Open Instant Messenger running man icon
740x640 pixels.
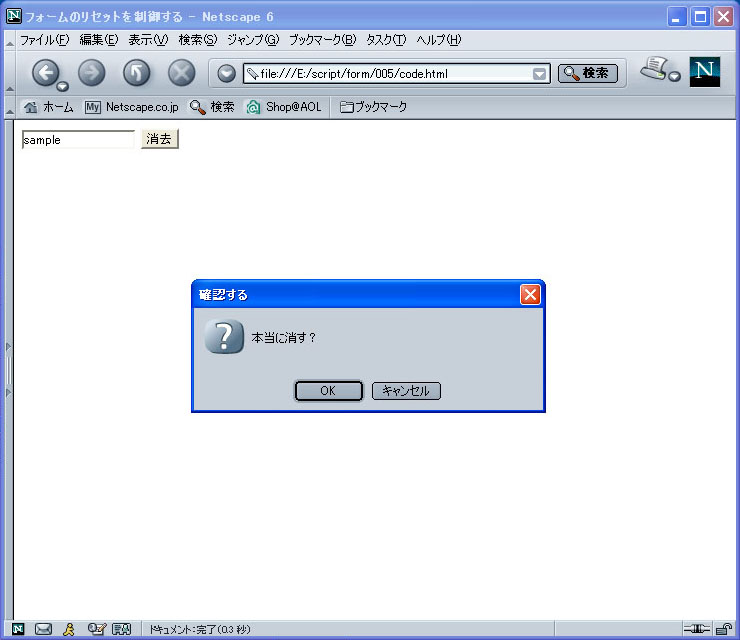(x=69, y=629)
